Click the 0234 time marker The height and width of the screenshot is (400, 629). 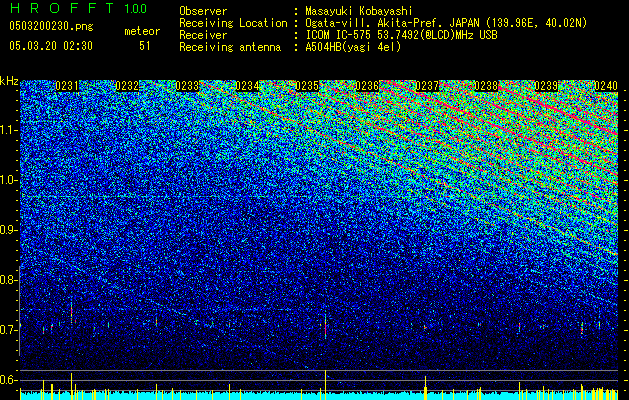247,86
